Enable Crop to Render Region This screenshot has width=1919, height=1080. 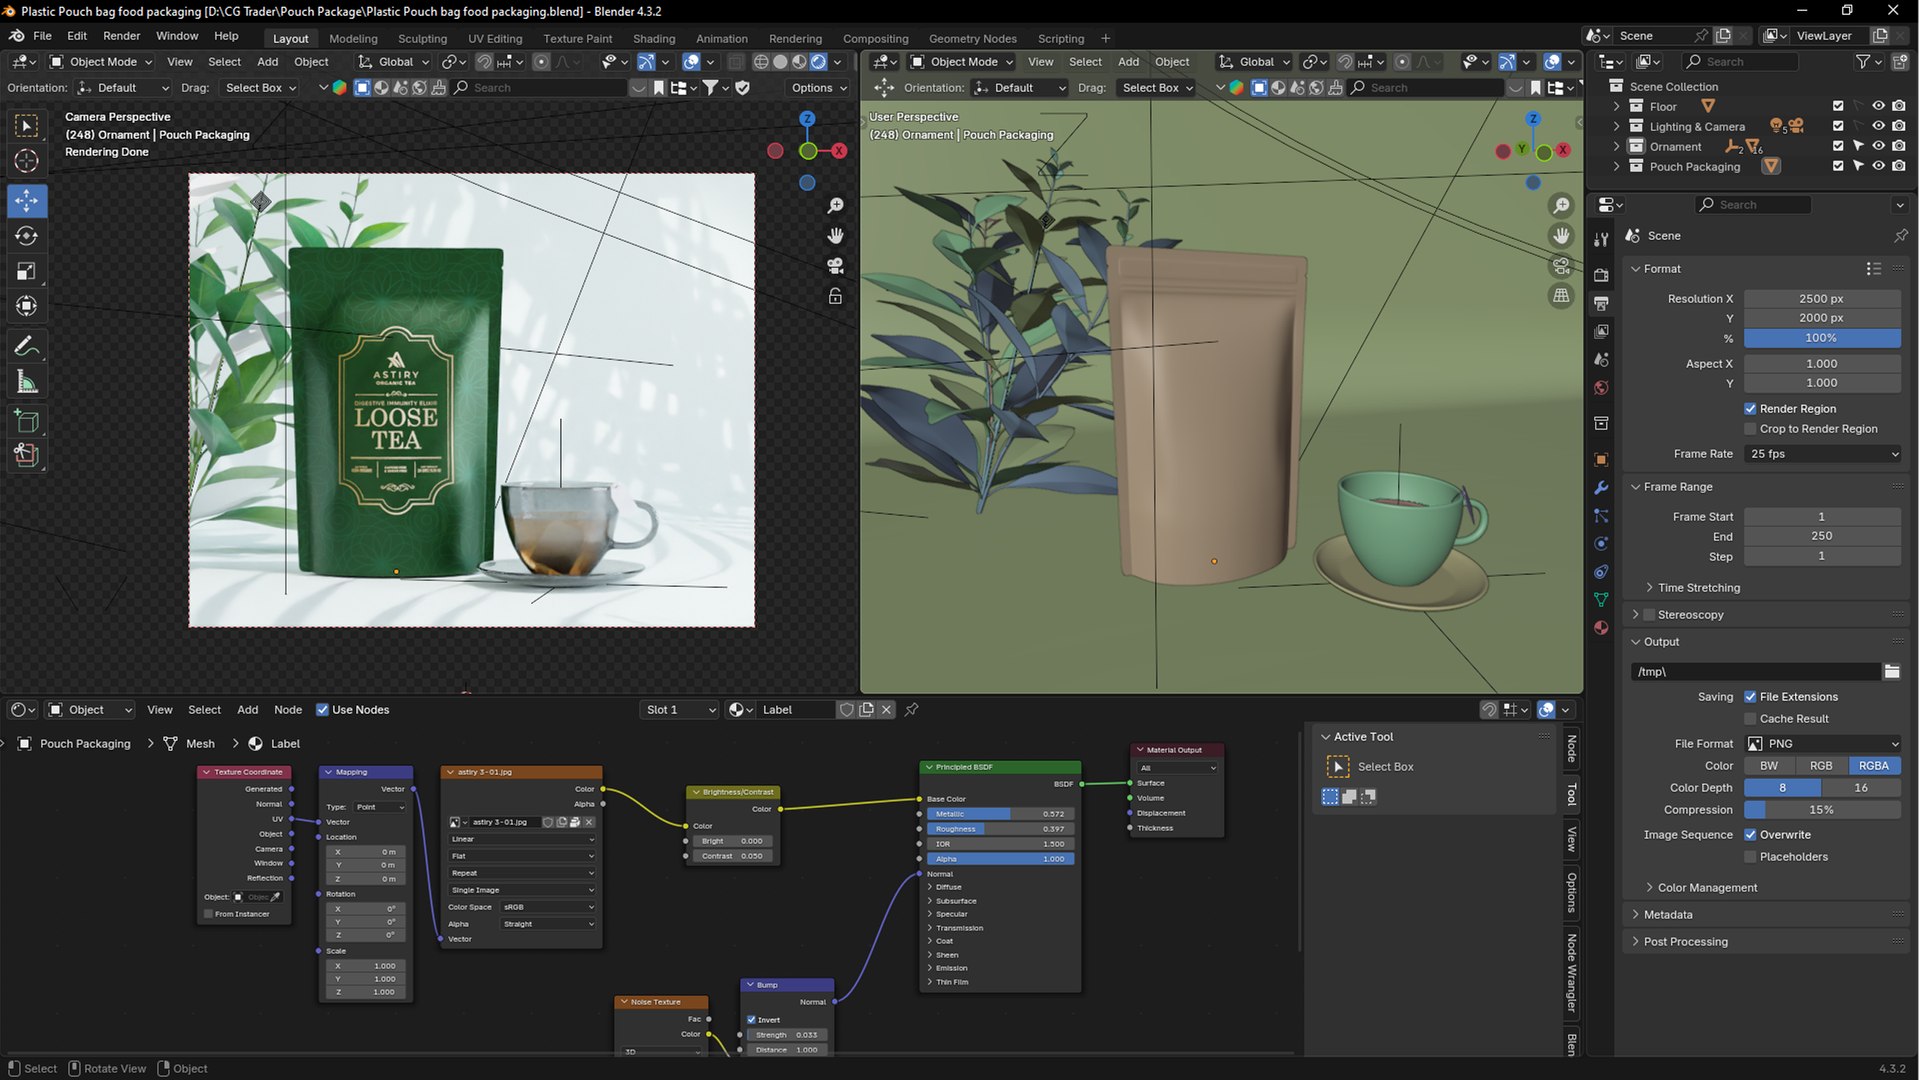point(1750,429)
